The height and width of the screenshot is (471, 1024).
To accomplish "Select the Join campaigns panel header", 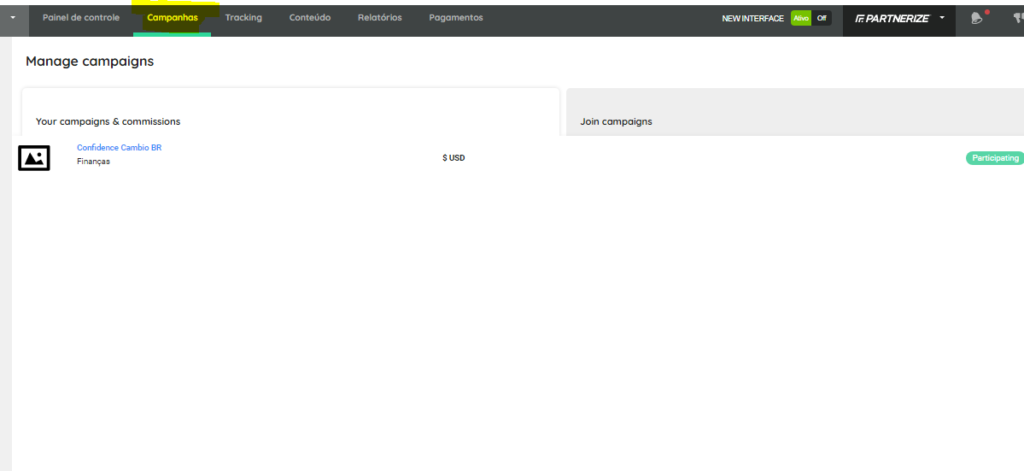I will click(x=616, y=121).
